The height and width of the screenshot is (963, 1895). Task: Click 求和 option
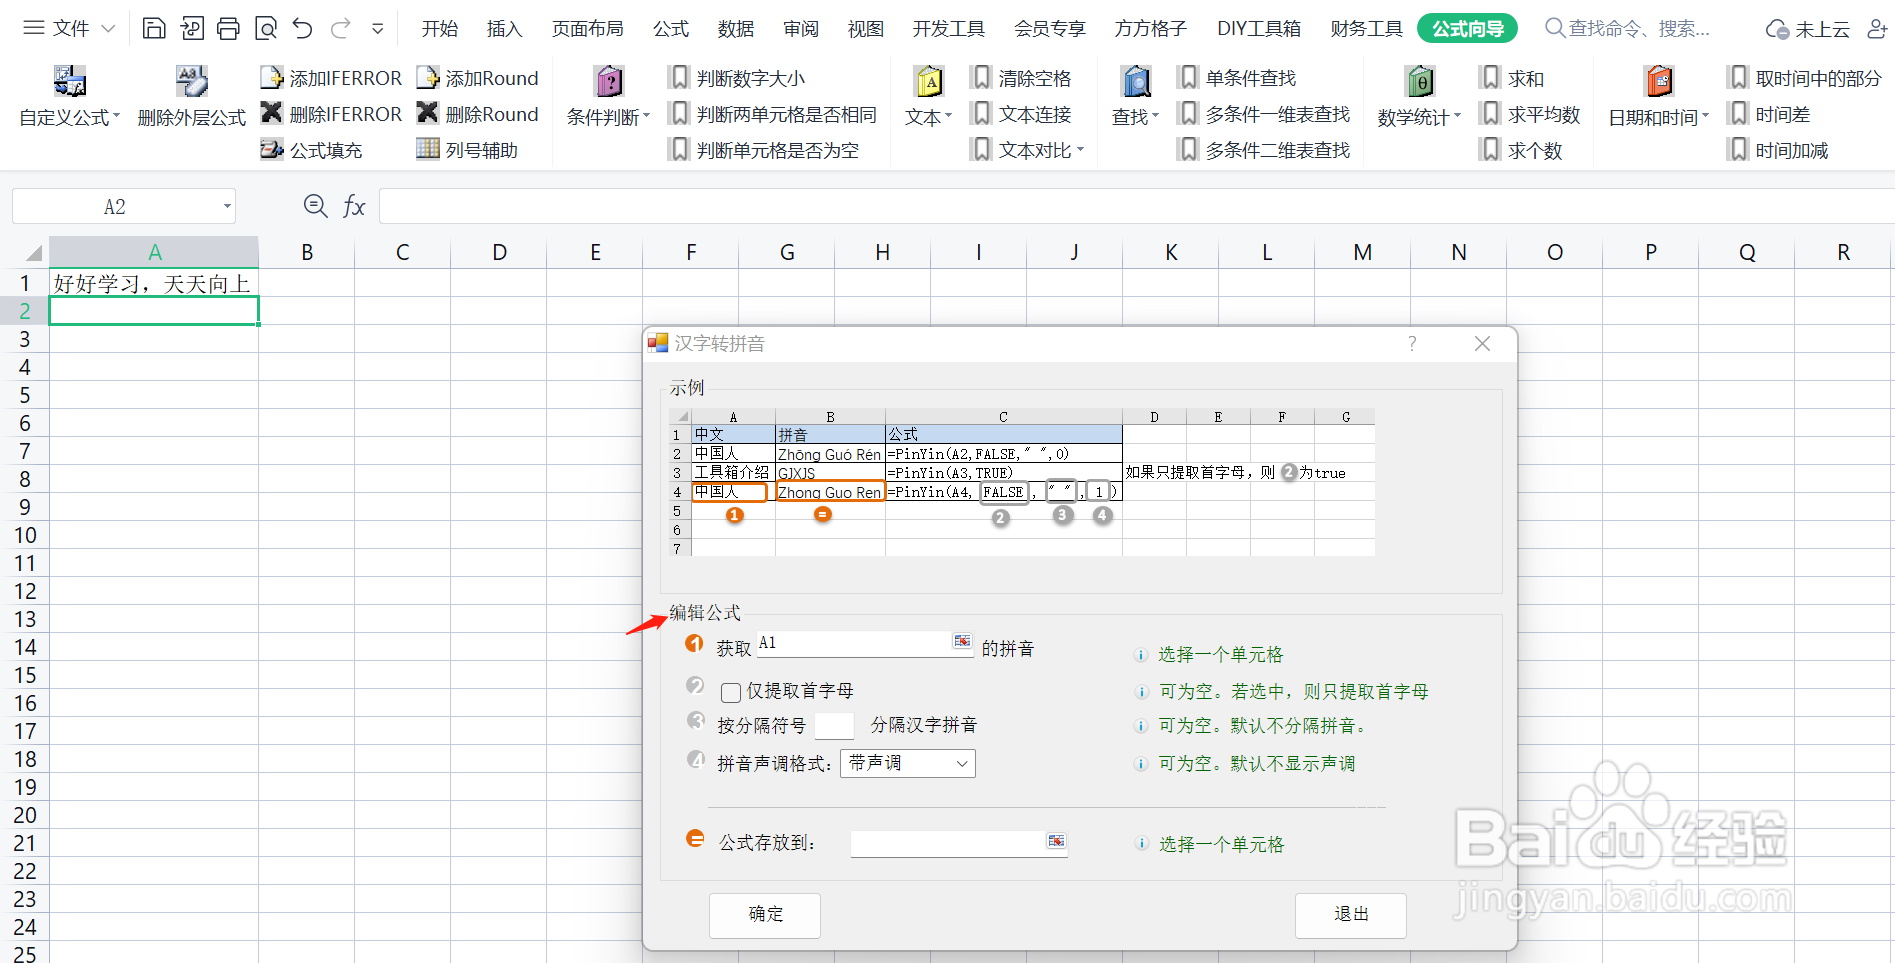(1512, 78)
